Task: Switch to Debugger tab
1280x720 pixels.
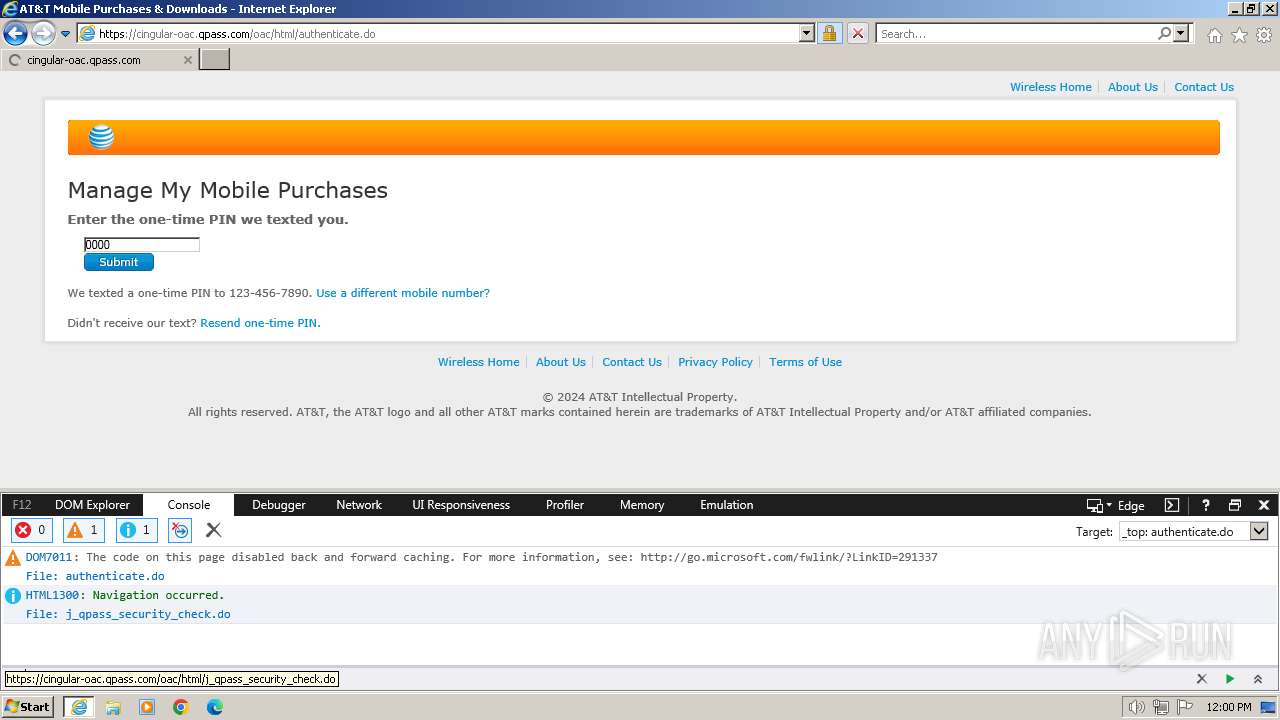Action: 279,505
